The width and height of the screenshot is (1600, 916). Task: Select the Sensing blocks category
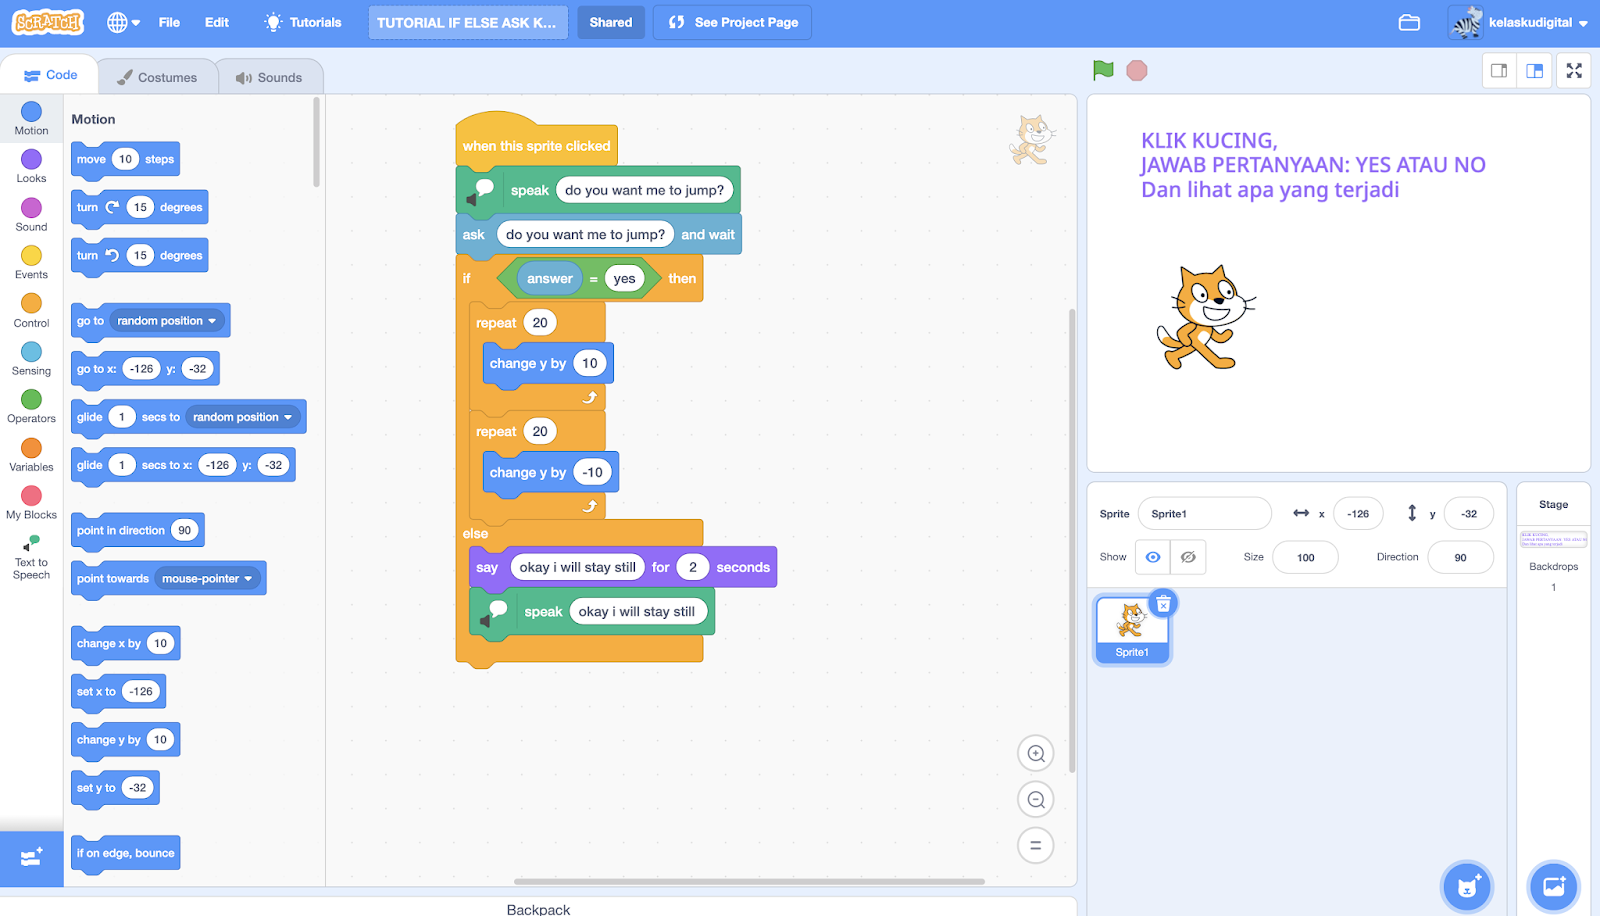click(x=31, y=358)
